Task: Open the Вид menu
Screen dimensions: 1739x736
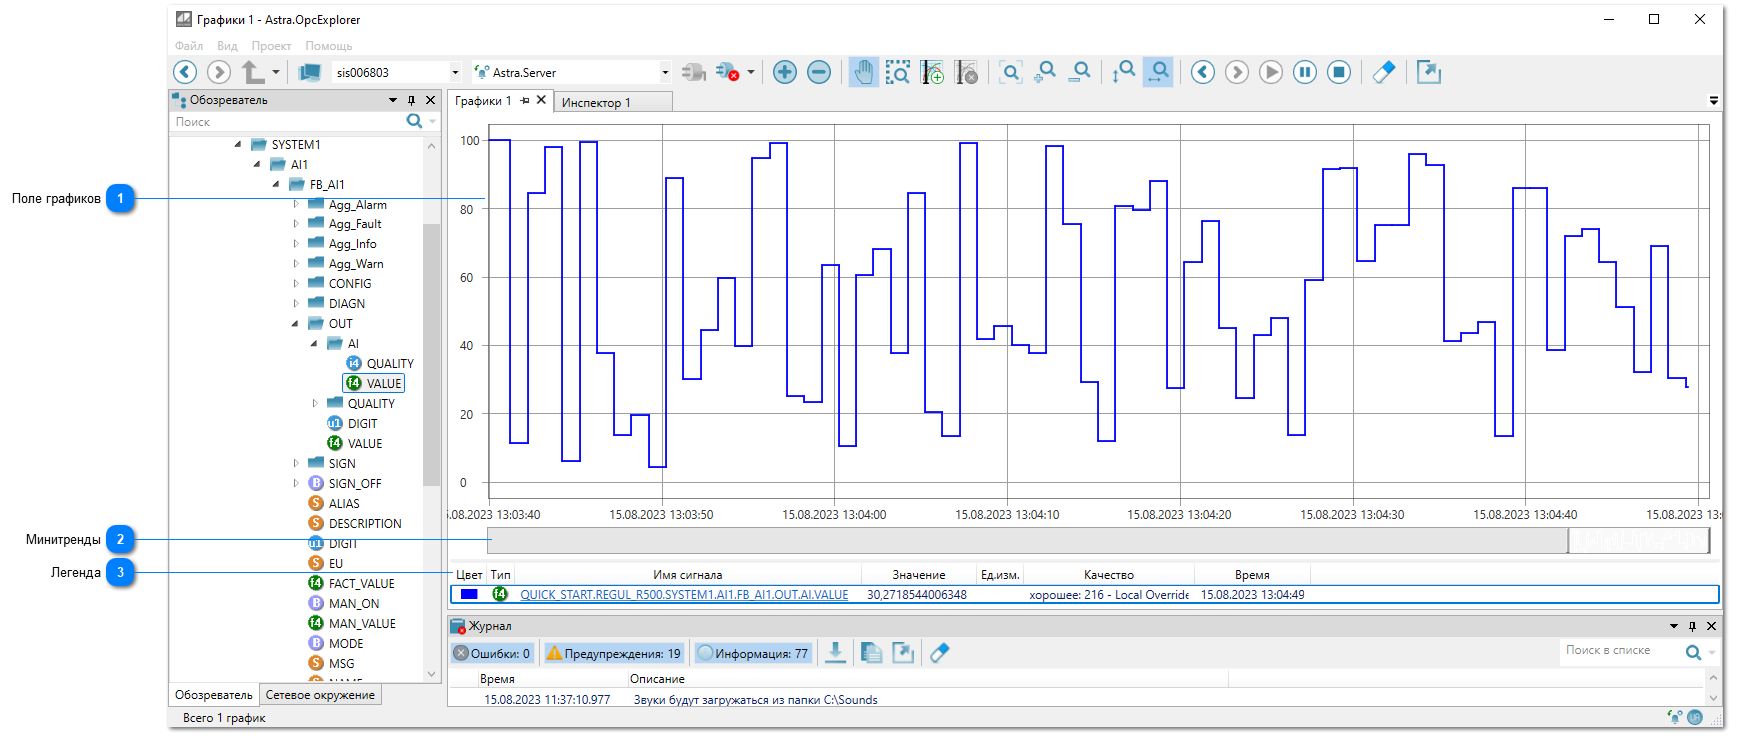Action: [227, 46]
